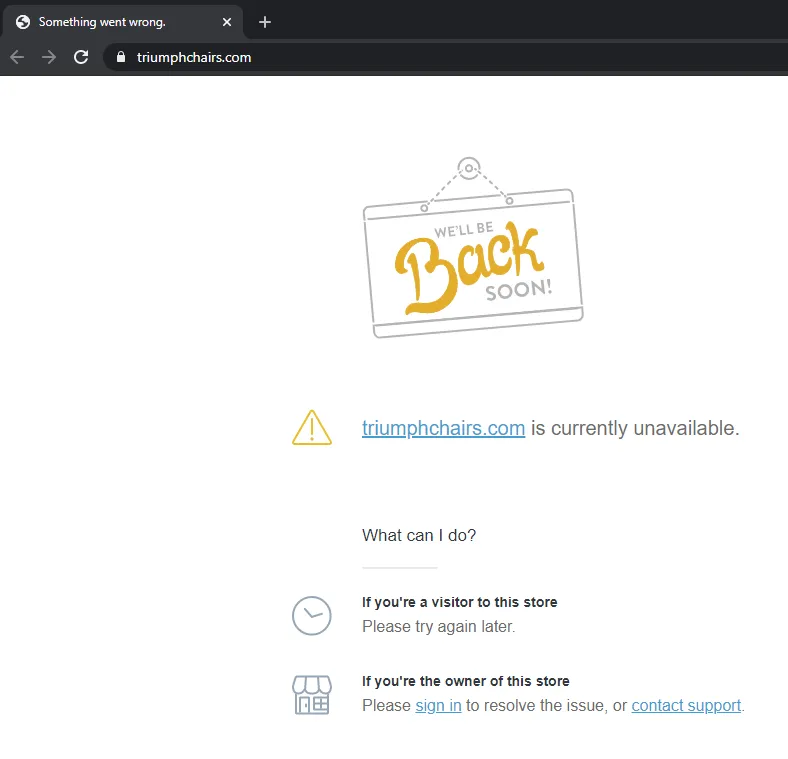Click the yellow warning triangle icon
Image resolution: width=788 pixels, height=759 pixels.
[x=312, y=428]
